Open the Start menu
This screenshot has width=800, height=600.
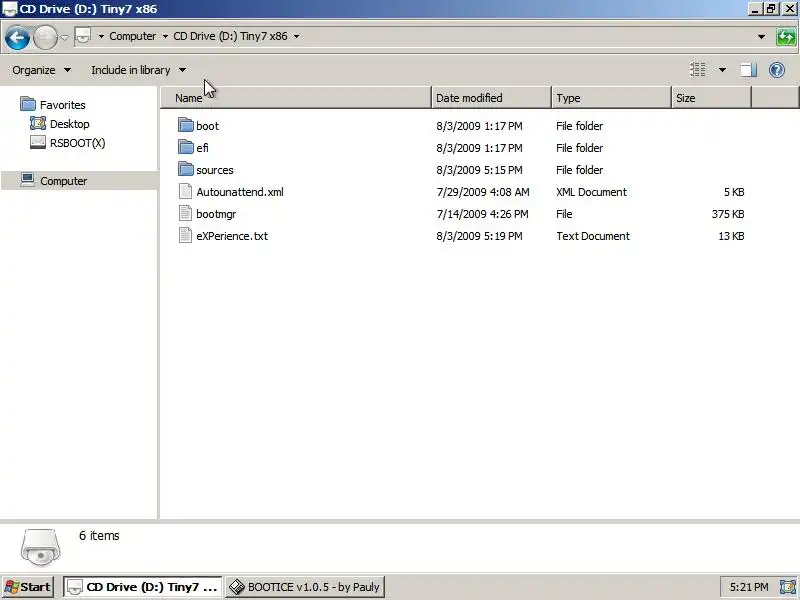(x=28, y=587)
